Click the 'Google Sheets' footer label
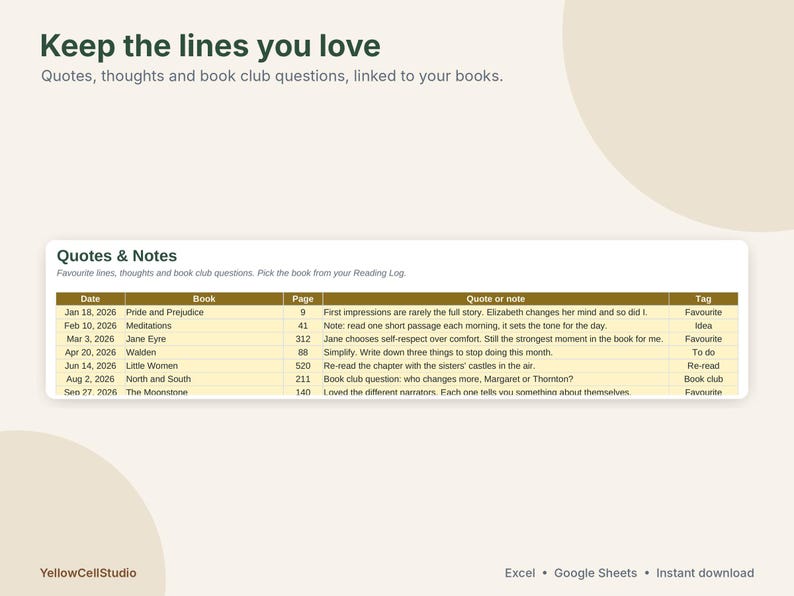Screen dimensions: 794x596 pyautogui.click(x=596, y=573)
